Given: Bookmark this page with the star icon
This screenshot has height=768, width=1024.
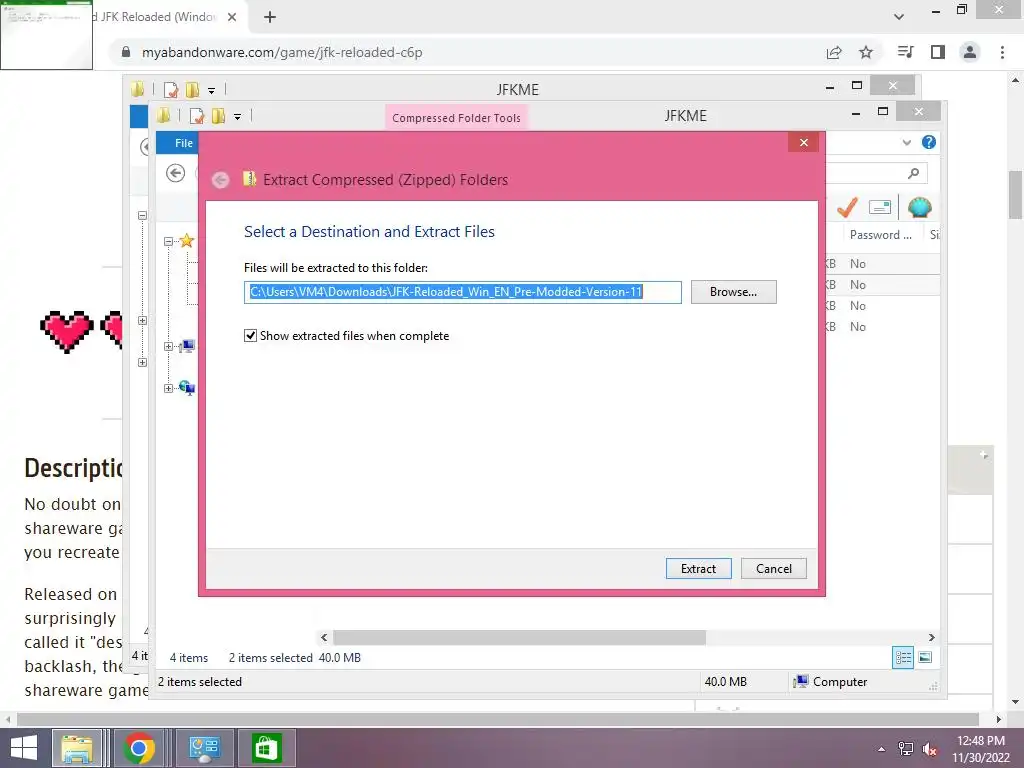Looking at the screenshot, I should point(866,52).
